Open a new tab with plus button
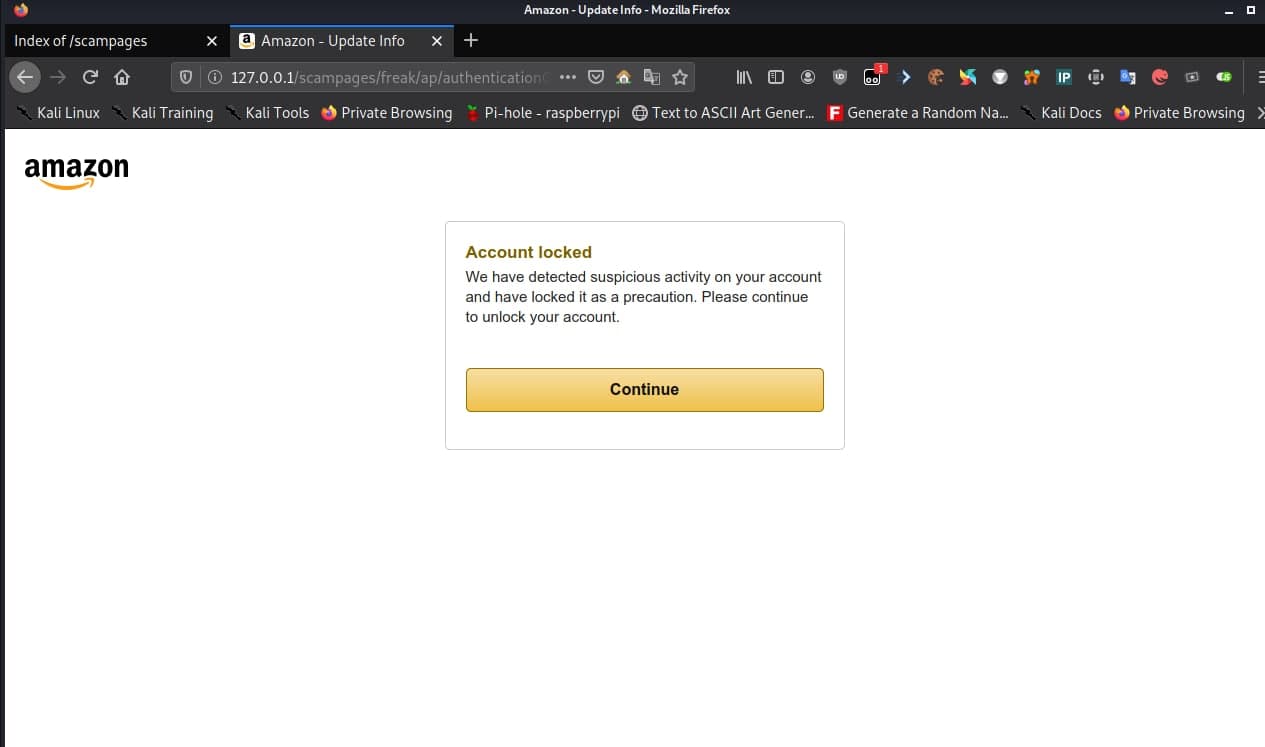 coord(471,41)
